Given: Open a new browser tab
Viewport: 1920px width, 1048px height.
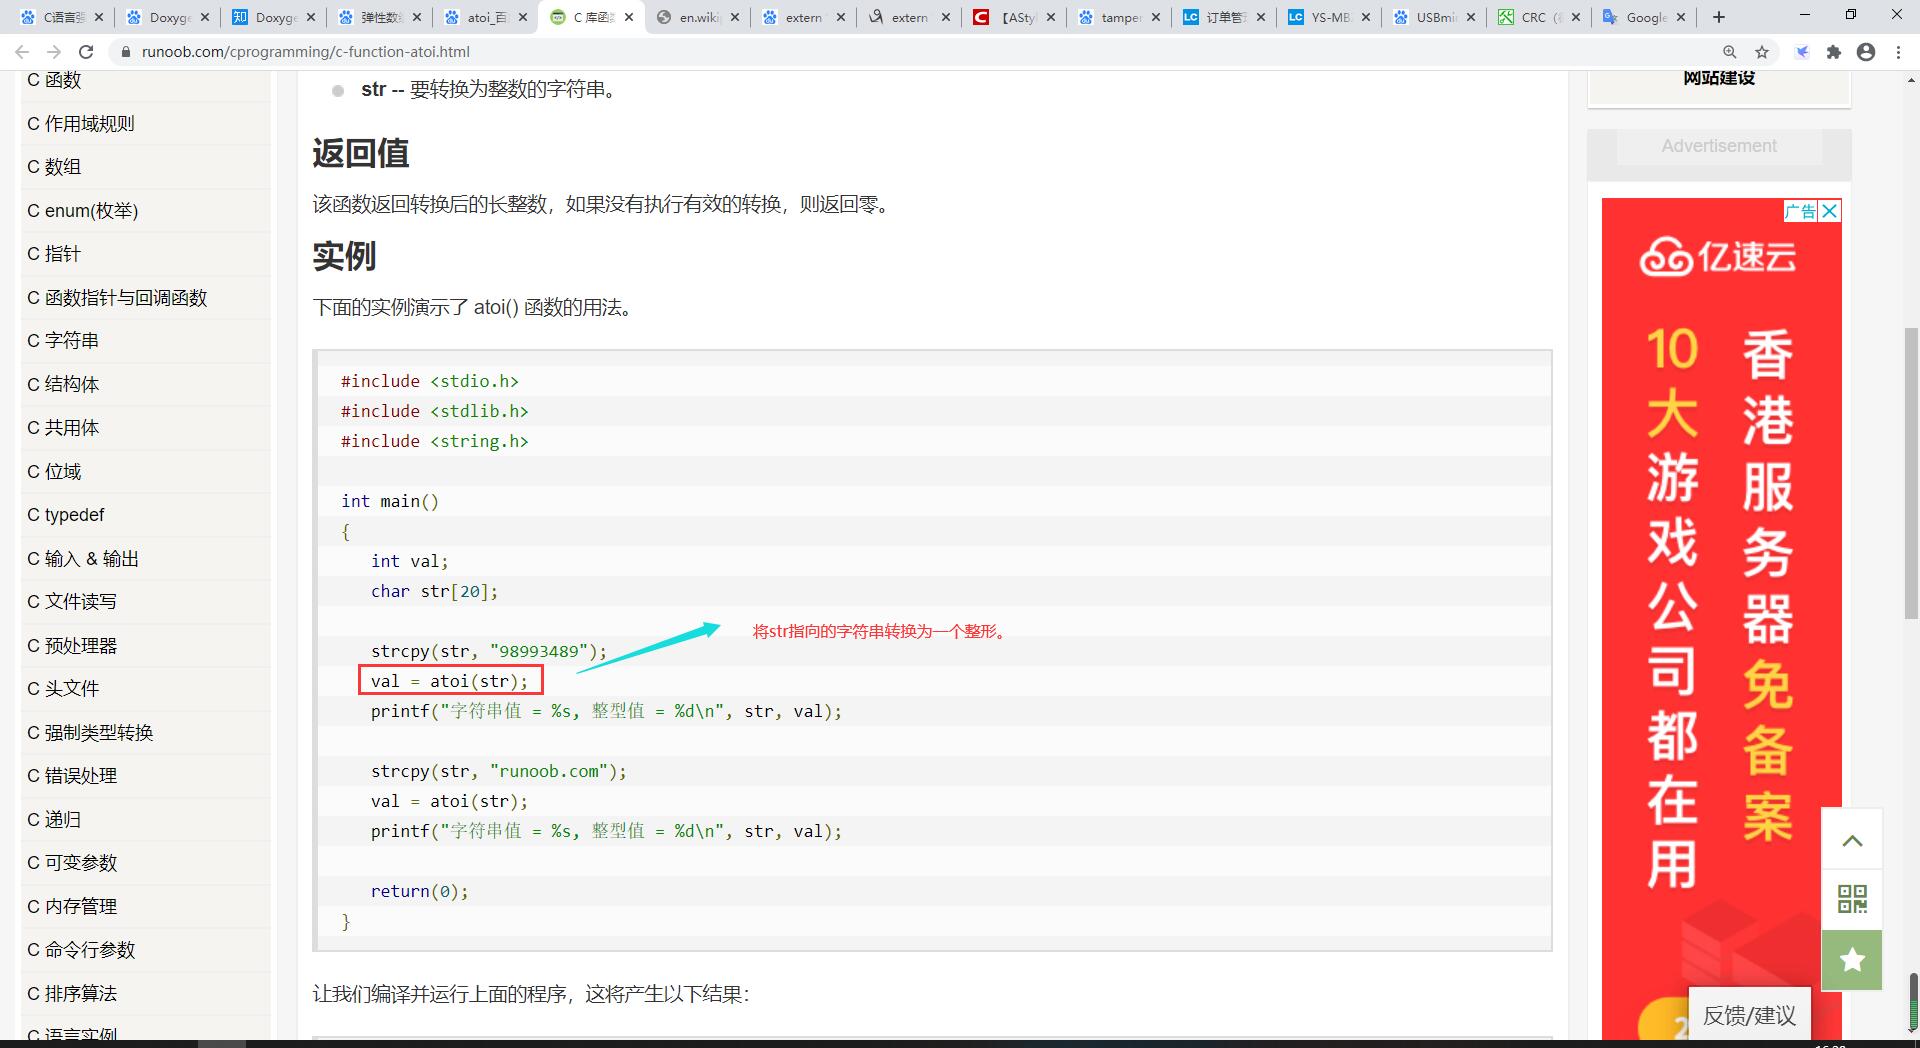Looking at the screenshot, I should [x=1719, y=17].
